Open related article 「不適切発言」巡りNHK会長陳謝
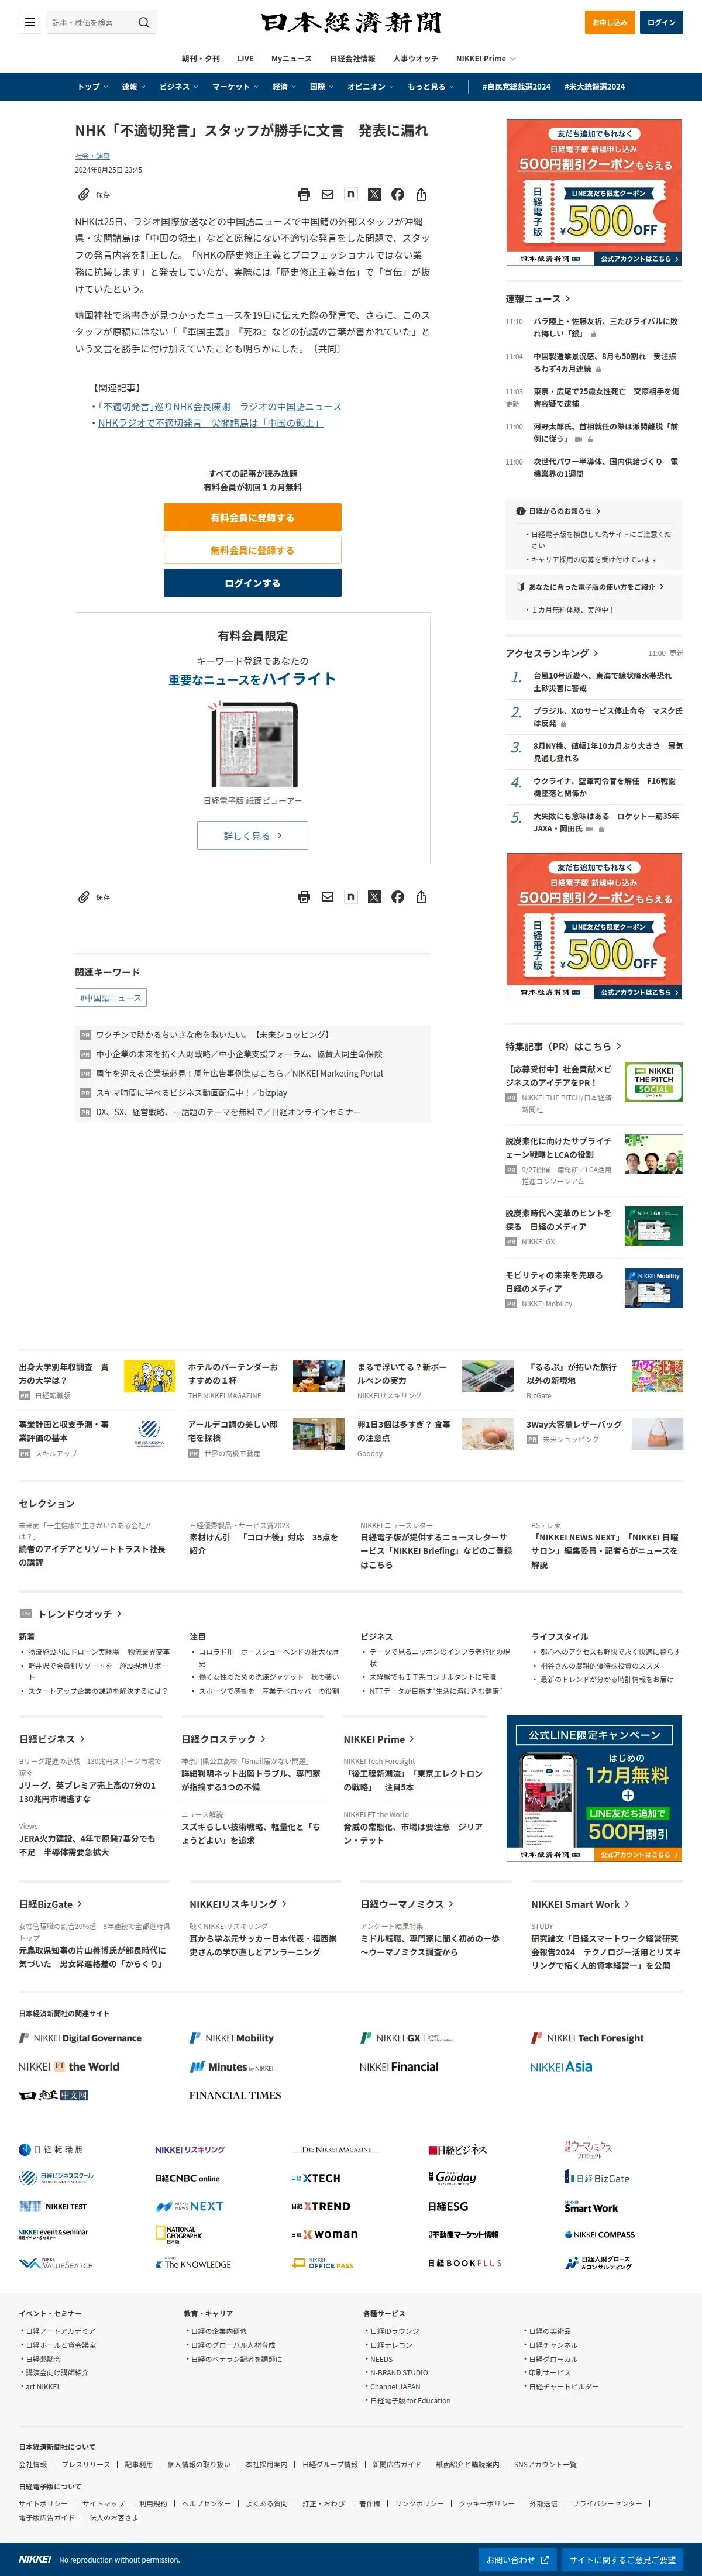The image size is (702, 2576). (220, 407)
